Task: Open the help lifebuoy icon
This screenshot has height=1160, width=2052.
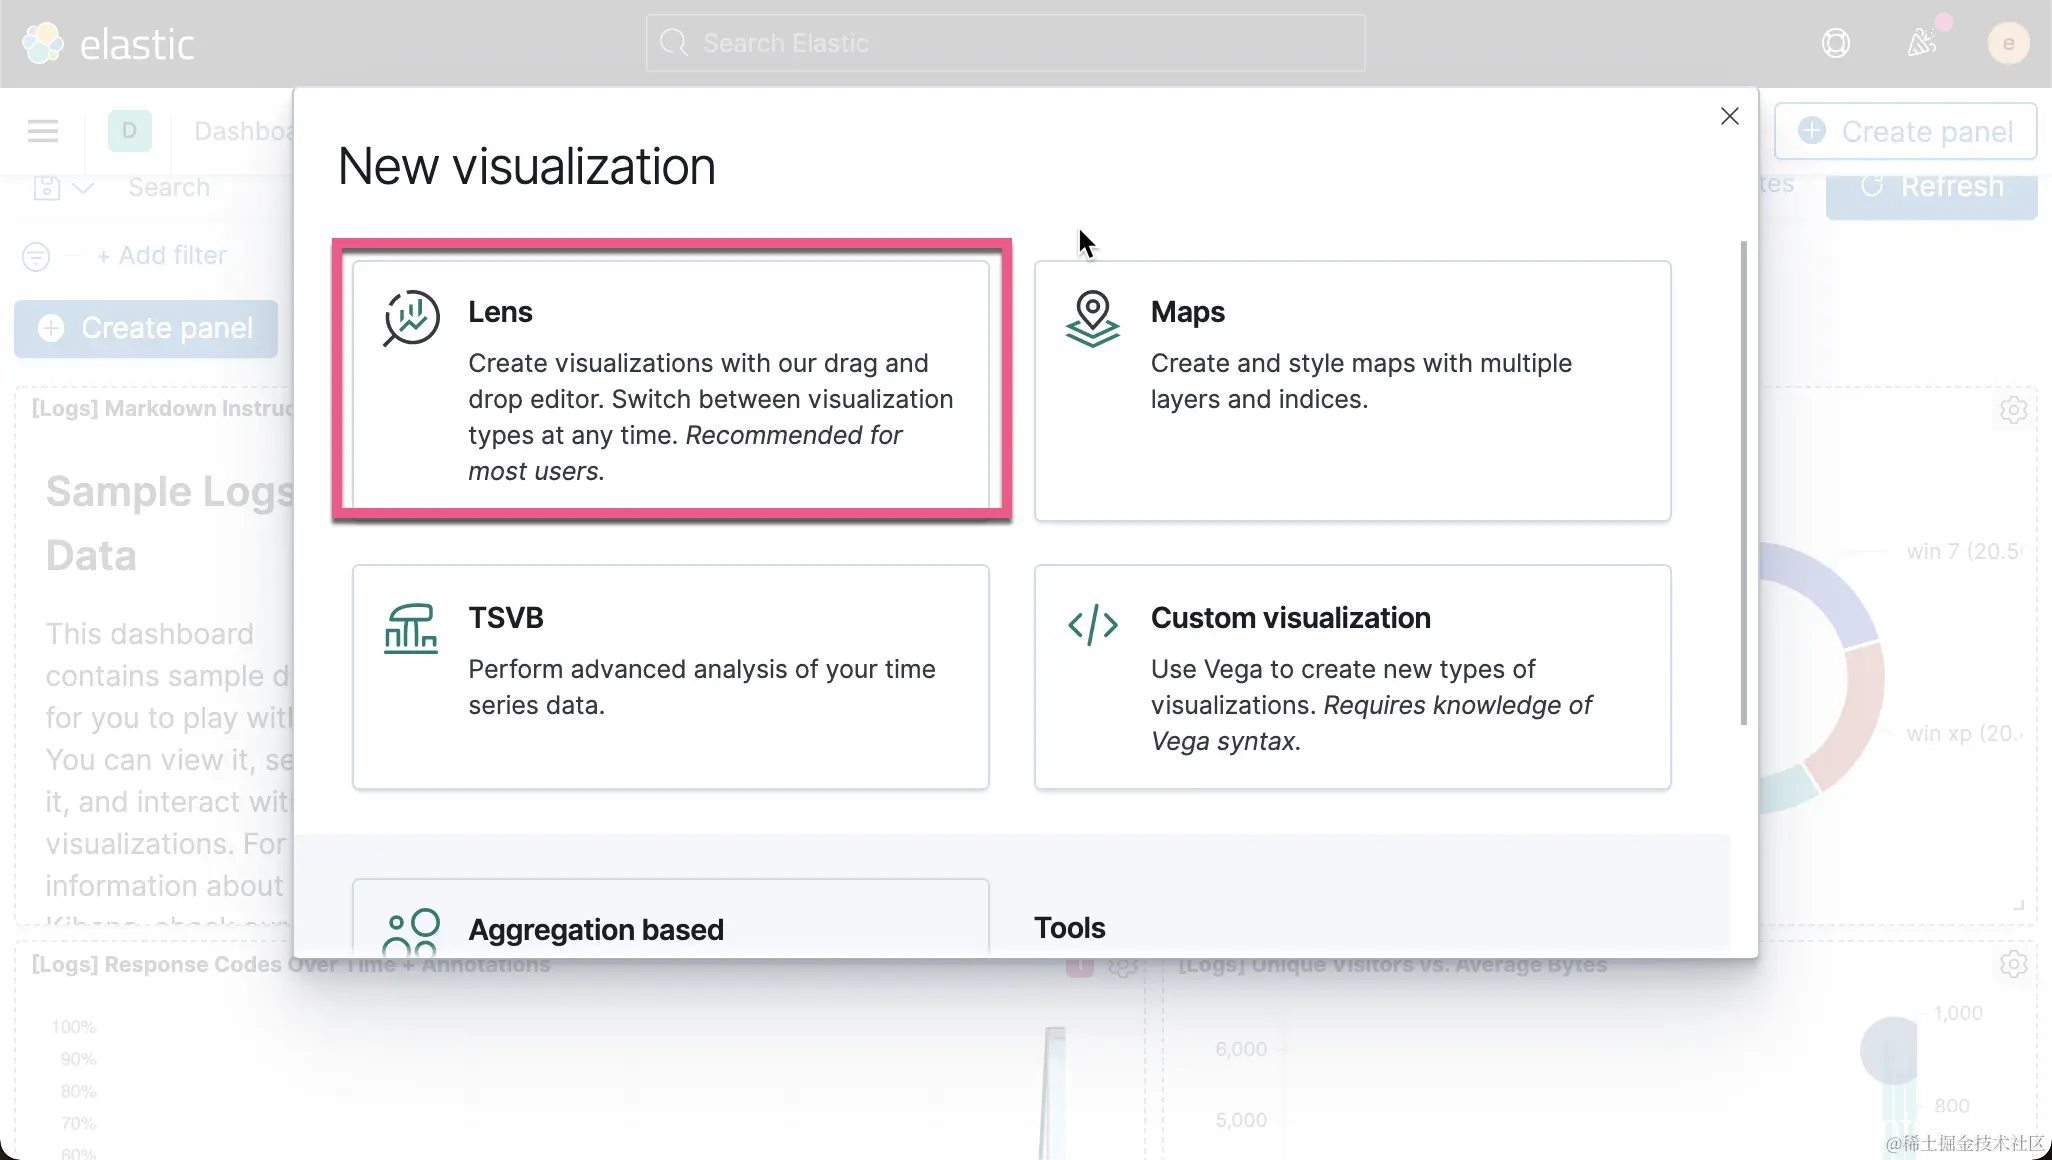Action: (x=1835, y=43)
